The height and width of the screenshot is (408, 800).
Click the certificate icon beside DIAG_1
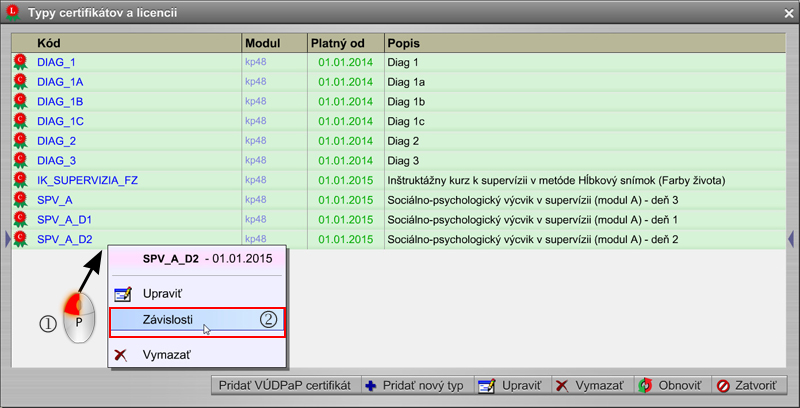20,62
